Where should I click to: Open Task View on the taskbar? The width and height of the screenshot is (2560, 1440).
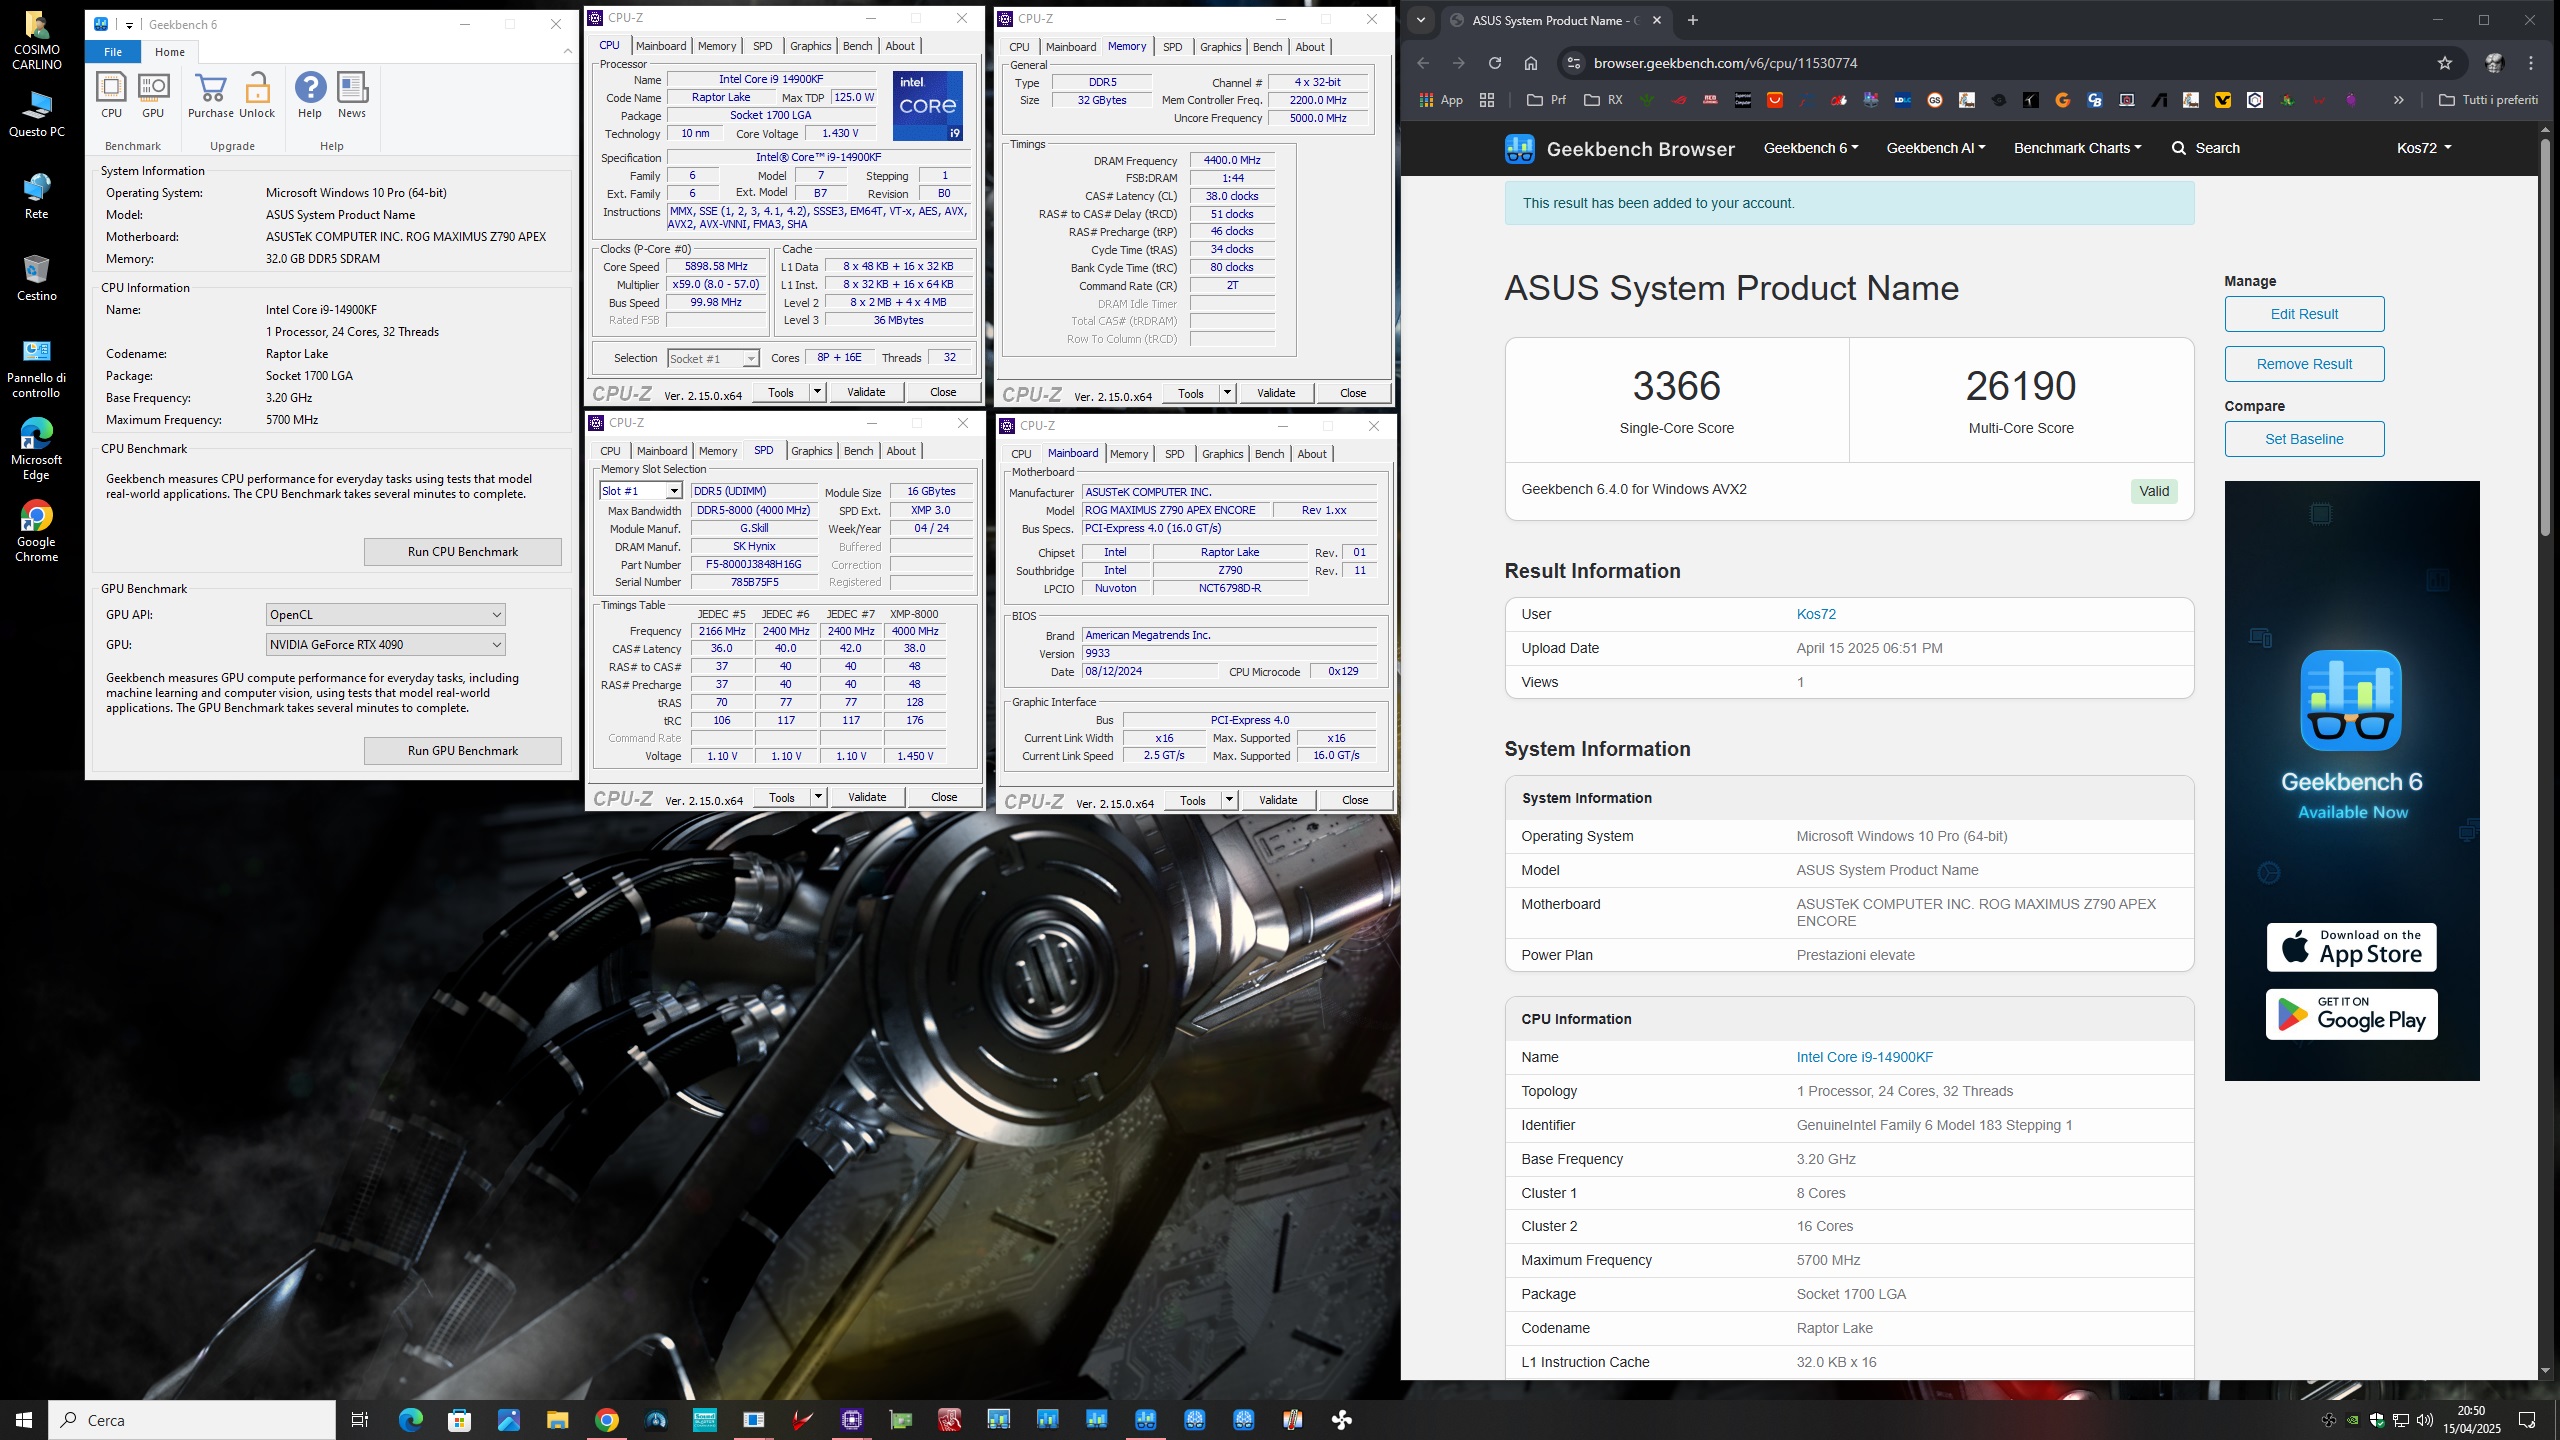(x=360, y=1420)
